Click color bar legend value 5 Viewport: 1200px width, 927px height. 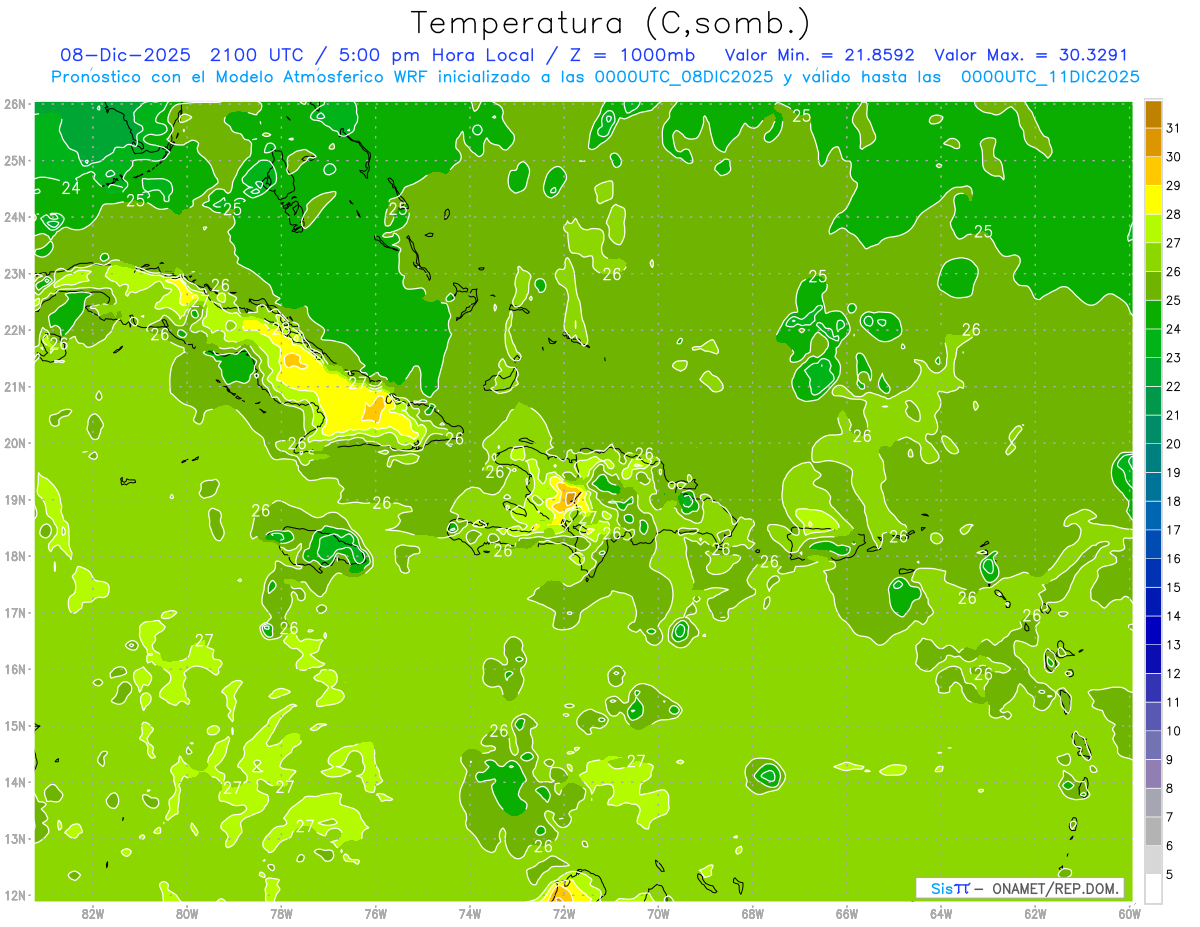pyautogui.click(x=1170, y=874)
